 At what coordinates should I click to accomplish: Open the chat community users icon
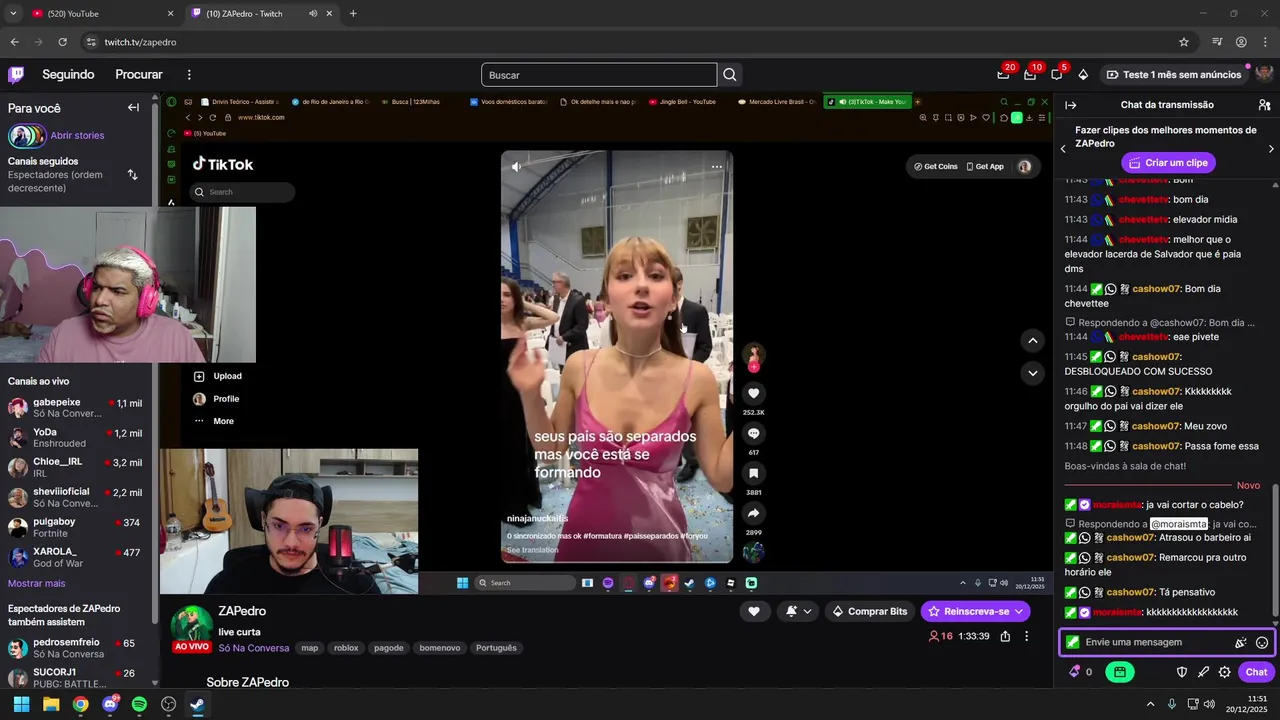coord(1264,105)
